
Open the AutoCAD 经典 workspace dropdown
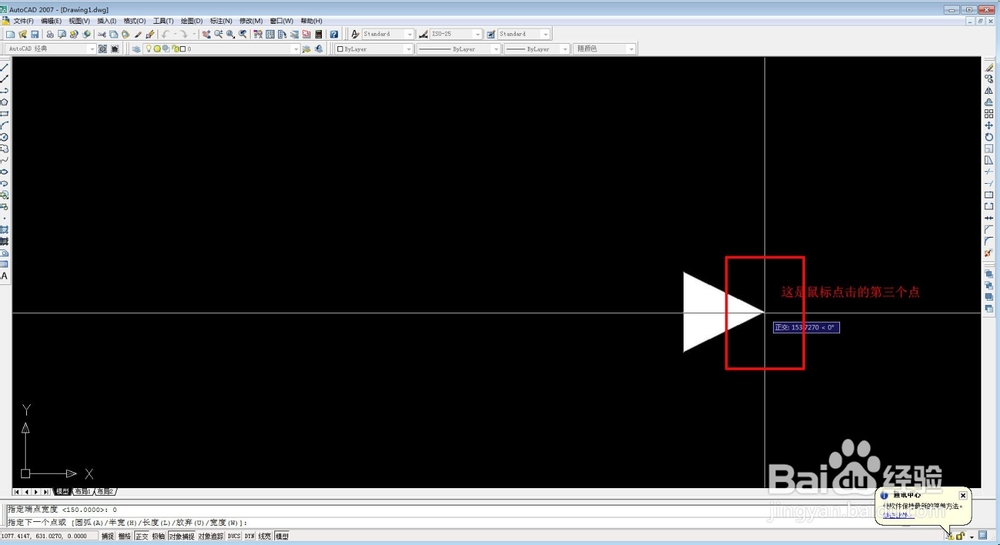[x=91, y=48]
